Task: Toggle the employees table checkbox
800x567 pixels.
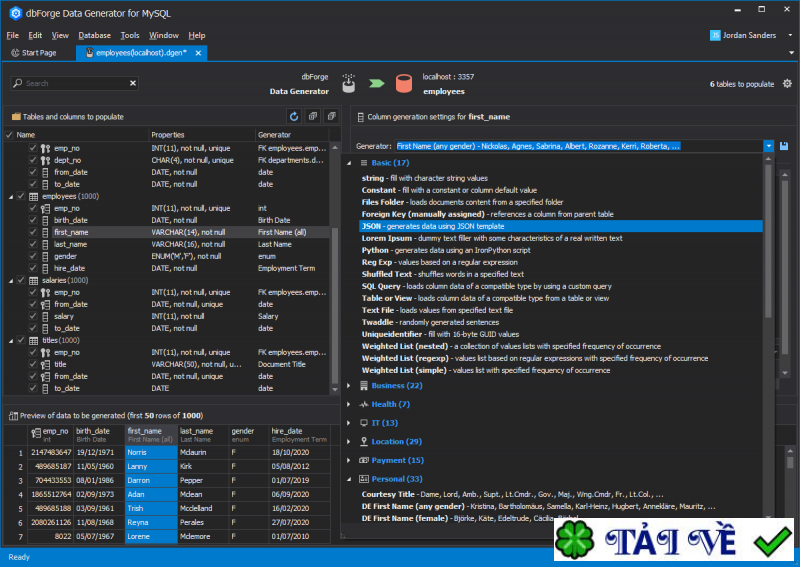Action: [21, 196]
